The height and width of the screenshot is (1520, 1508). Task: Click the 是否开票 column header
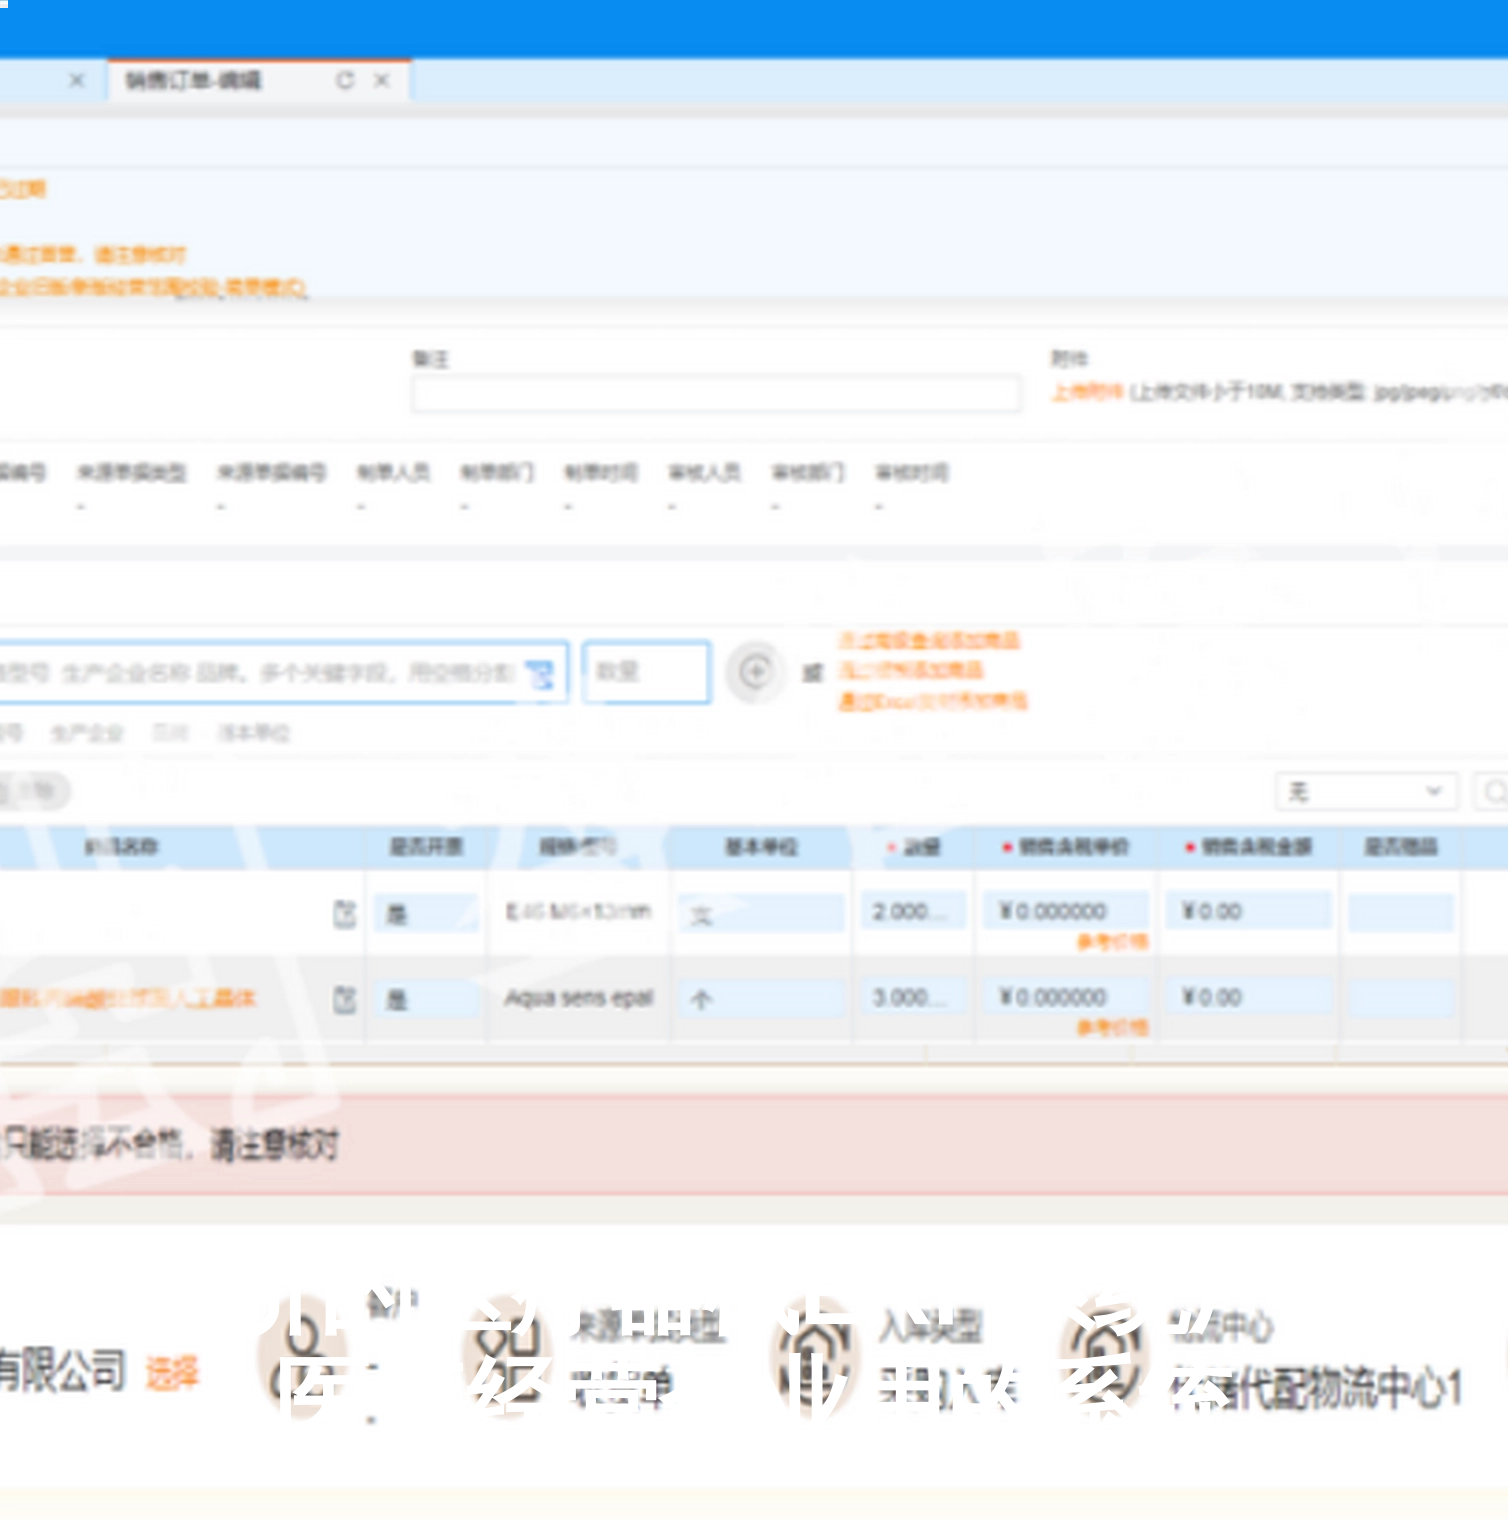(426, 847)
